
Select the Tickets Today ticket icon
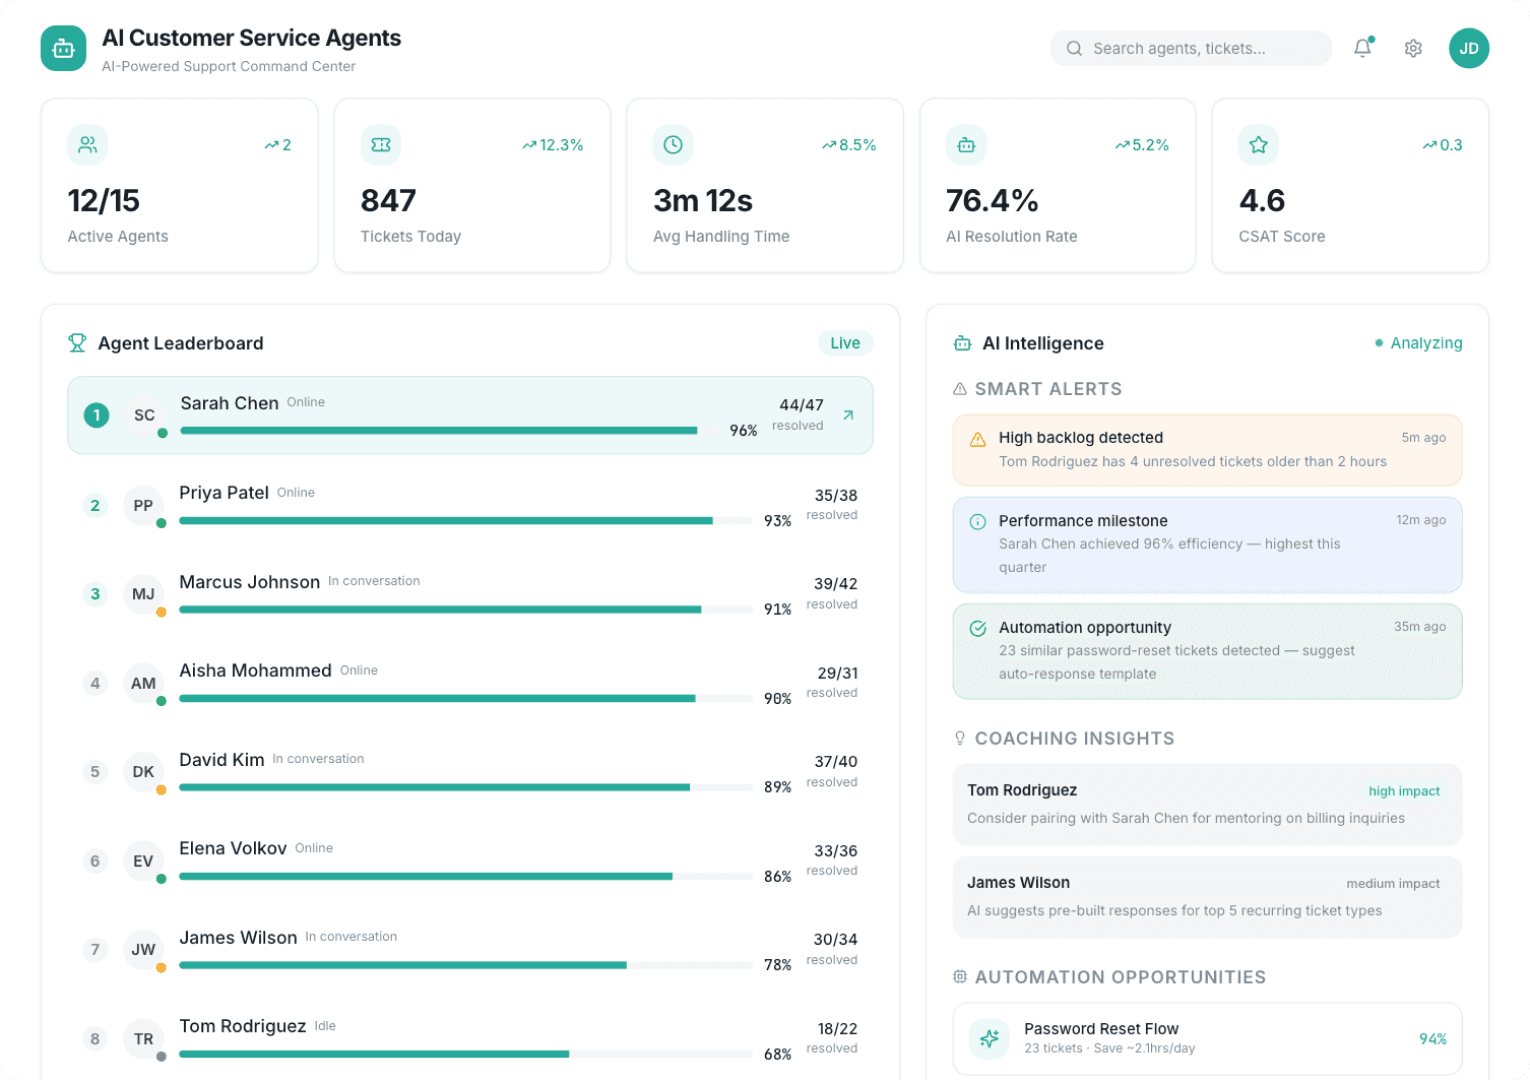coord(381,145)
